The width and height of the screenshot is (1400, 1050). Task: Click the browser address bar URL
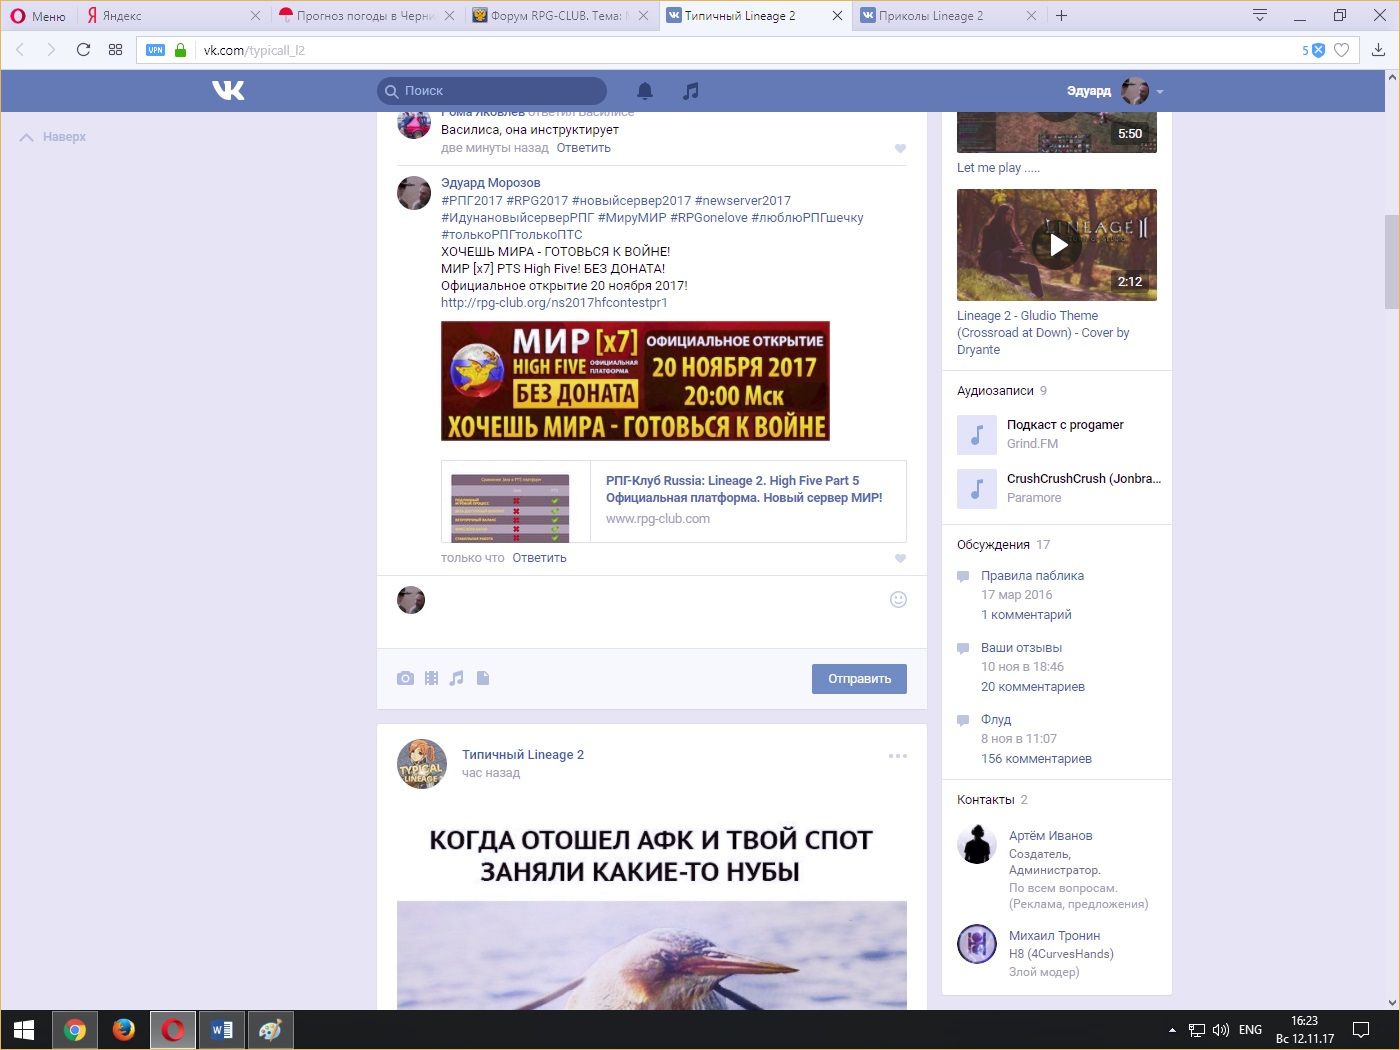click(255, 50)
